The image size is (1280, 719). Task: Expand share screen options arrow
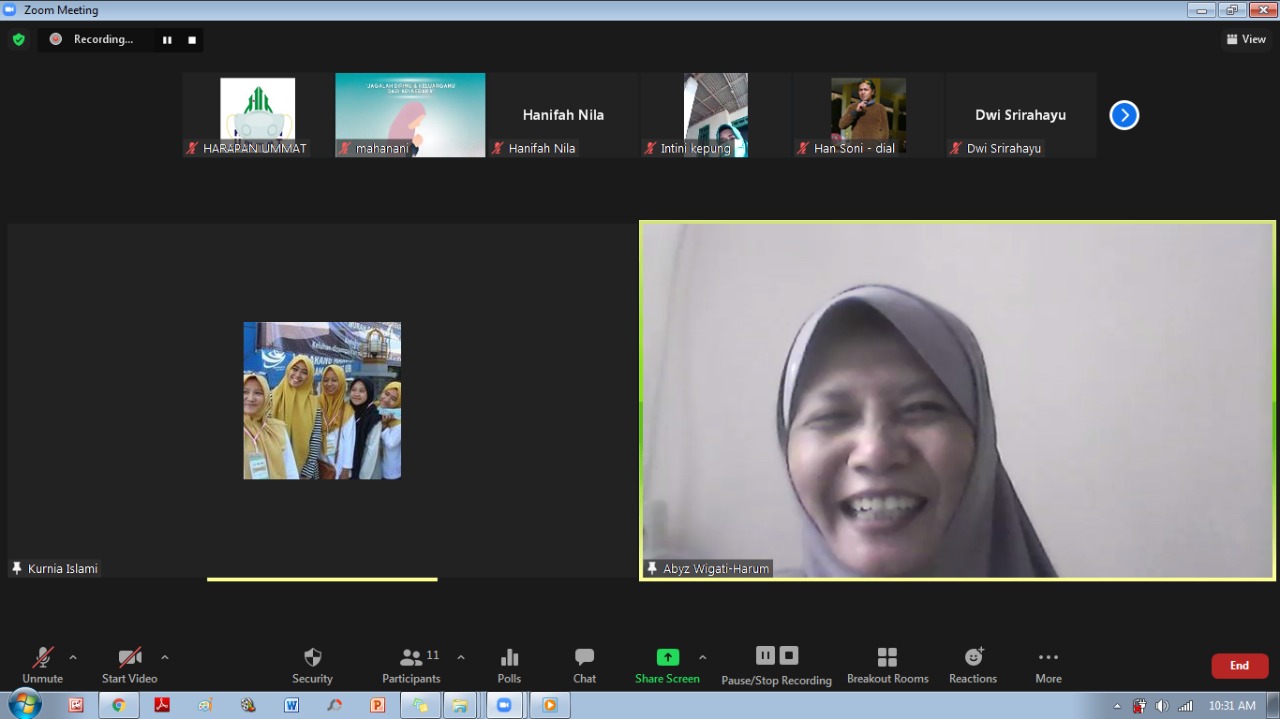pyautogui.click(x=703, y=657)
